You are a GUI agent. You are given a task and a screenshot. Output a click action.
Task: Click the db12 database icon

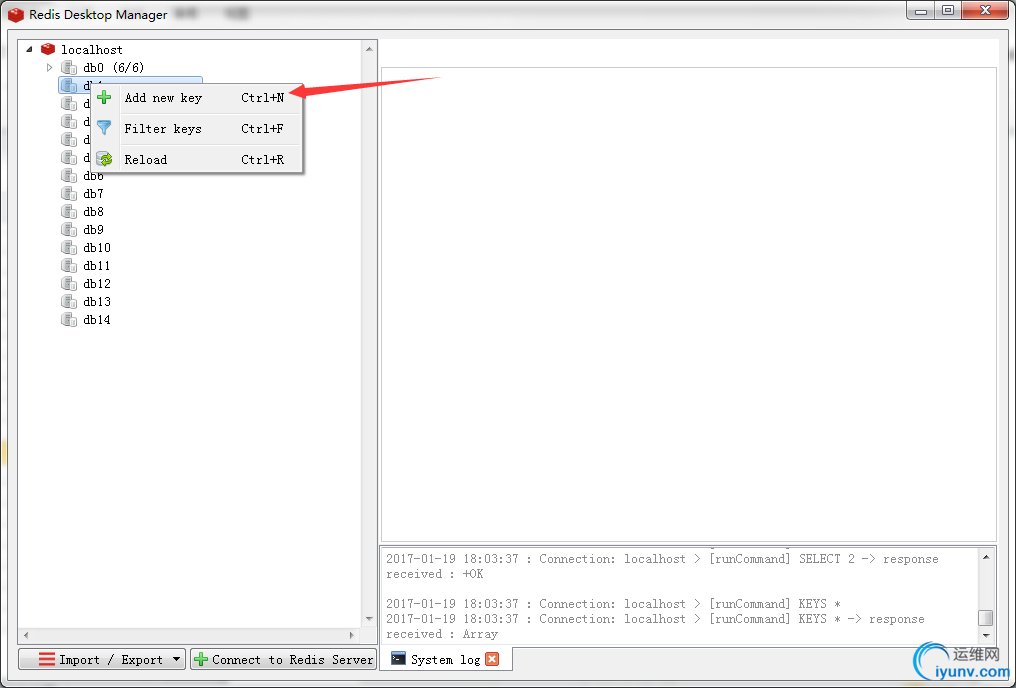(69, 284)
